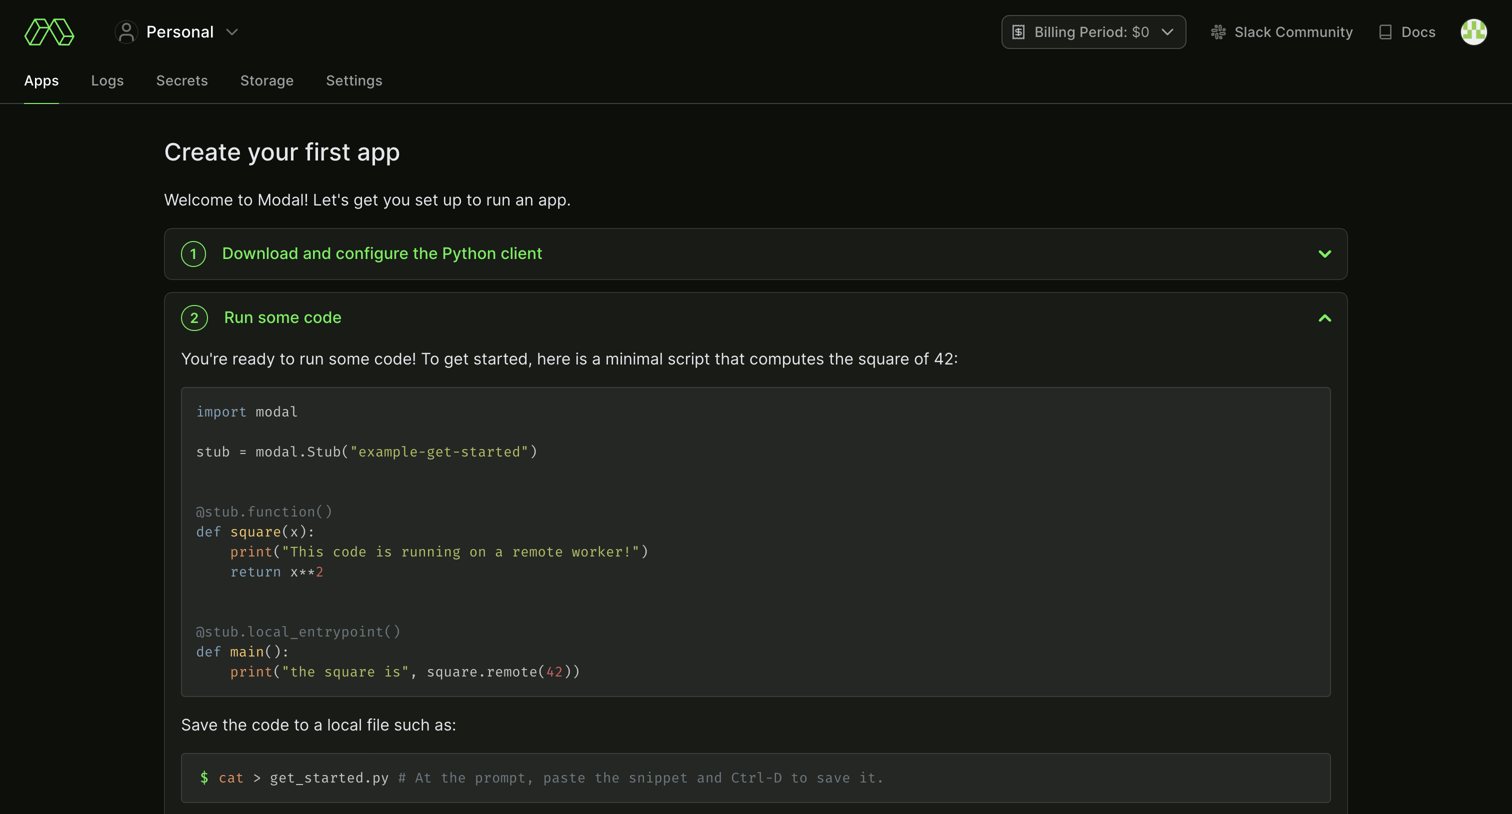Open the Personal workspace dropdown chevron
The width and height of the screenshot is (1512, 814).
pyautogui.click(x=232, y=32)
